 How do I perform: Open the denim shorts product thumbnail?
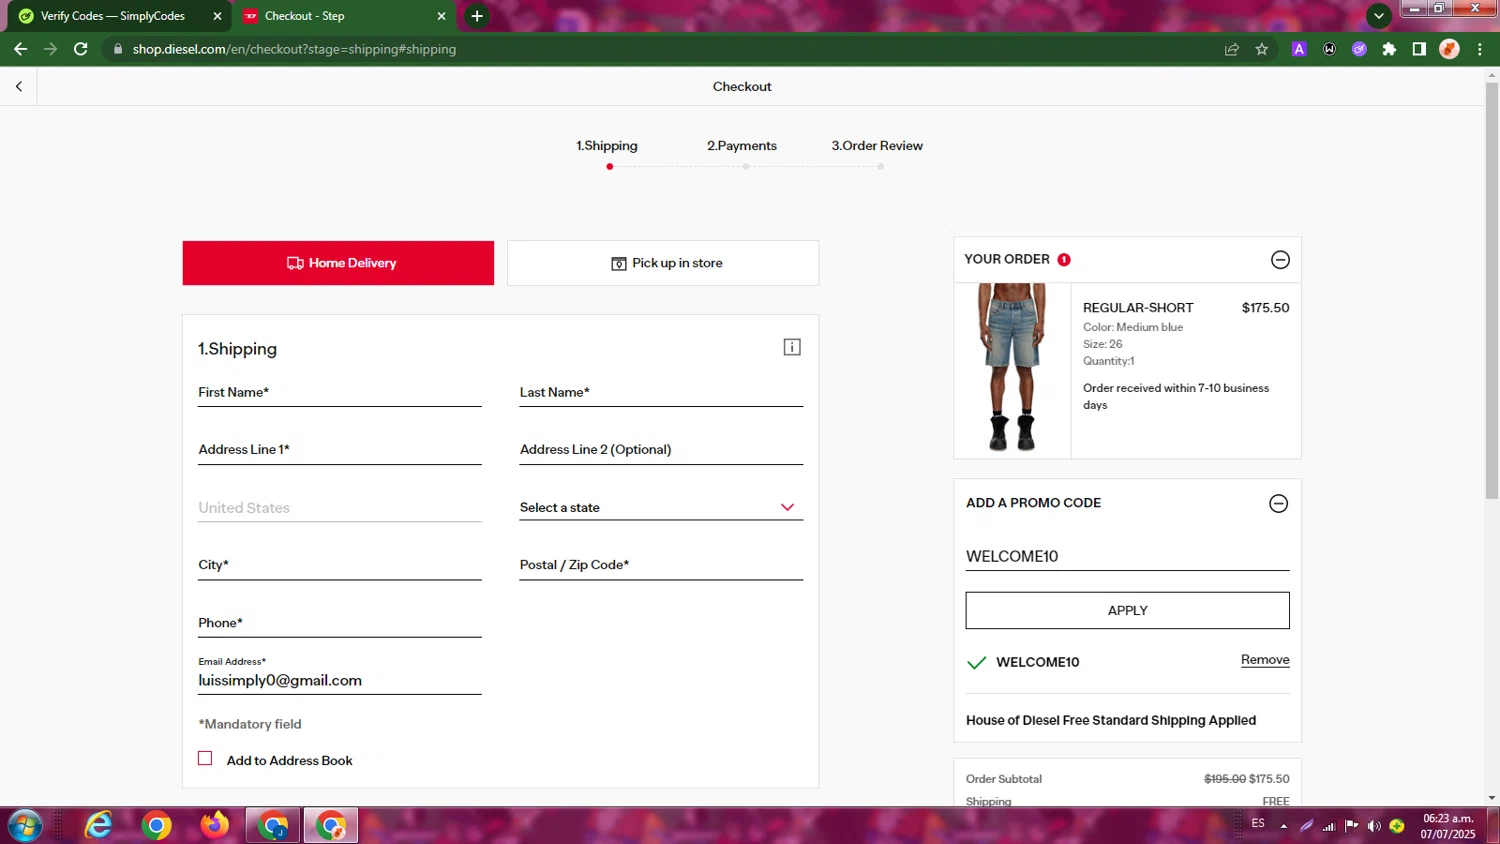(1012, 370)
